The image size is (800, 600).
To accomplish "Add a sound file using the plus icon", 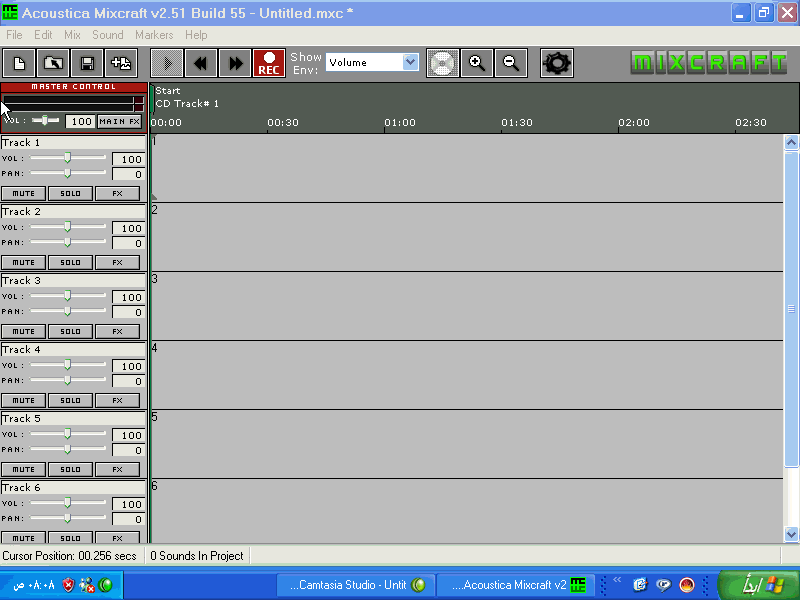I will 121,63.
